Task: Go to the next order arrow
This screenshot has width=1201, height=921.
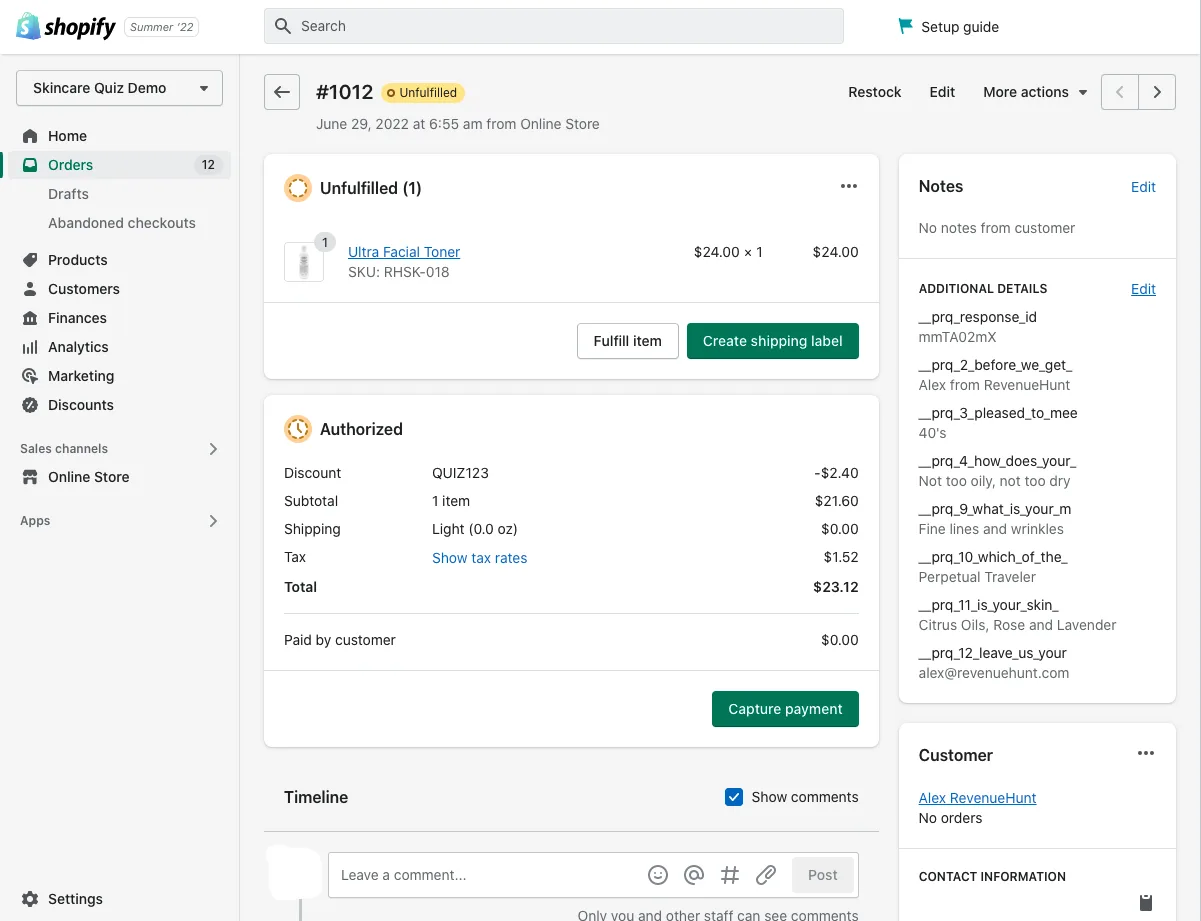Action: click(1157, 92)
